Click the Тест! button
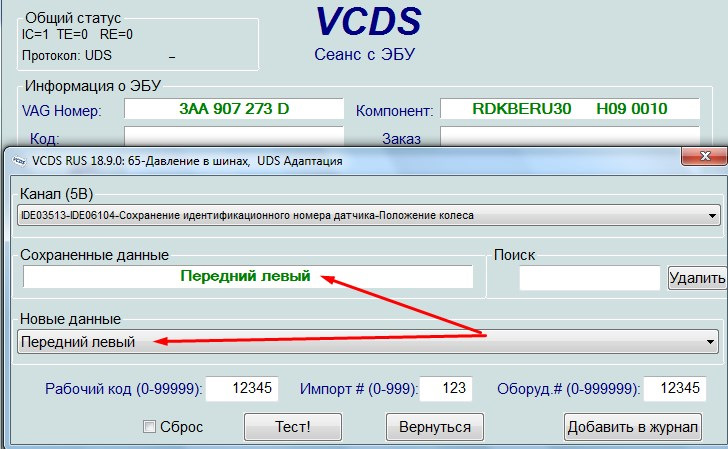This screenshot has width=728, height=449. [292, 426]
